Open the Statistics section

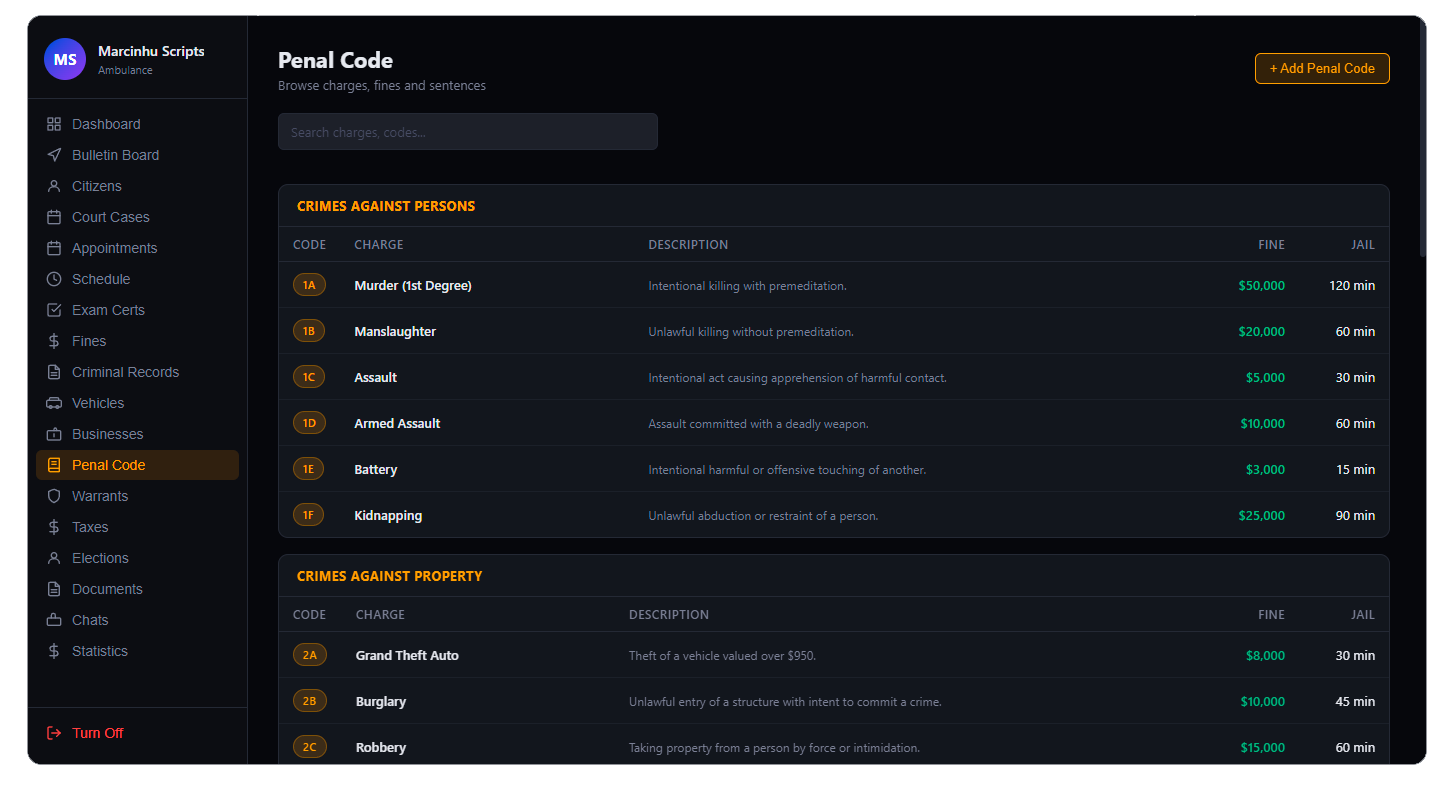pos(100,651)
